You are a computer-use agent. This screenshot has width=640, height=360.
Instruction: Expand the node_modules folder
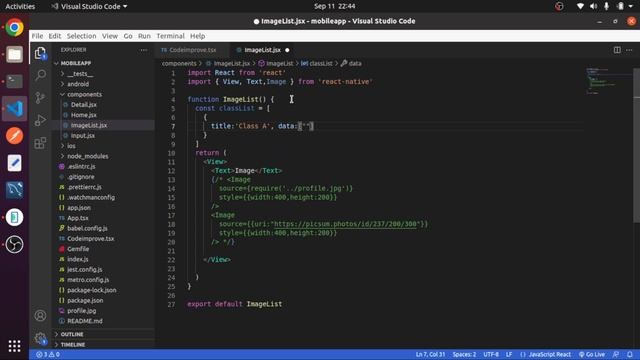[x=87, y=156]
